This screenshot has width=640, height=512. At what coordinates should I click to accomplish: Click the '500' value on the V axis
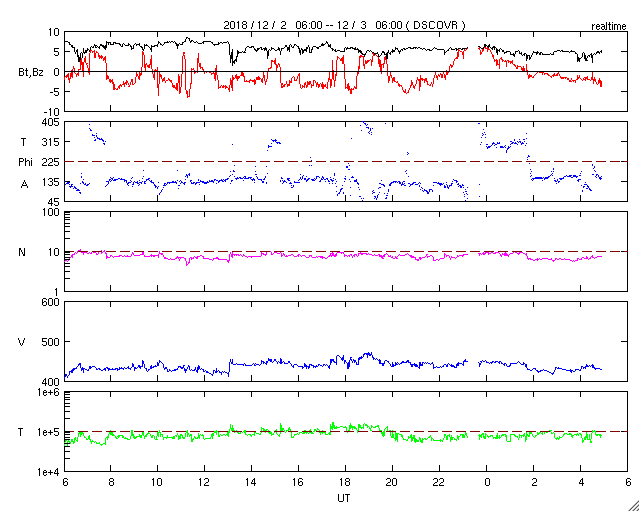[51, 342]
